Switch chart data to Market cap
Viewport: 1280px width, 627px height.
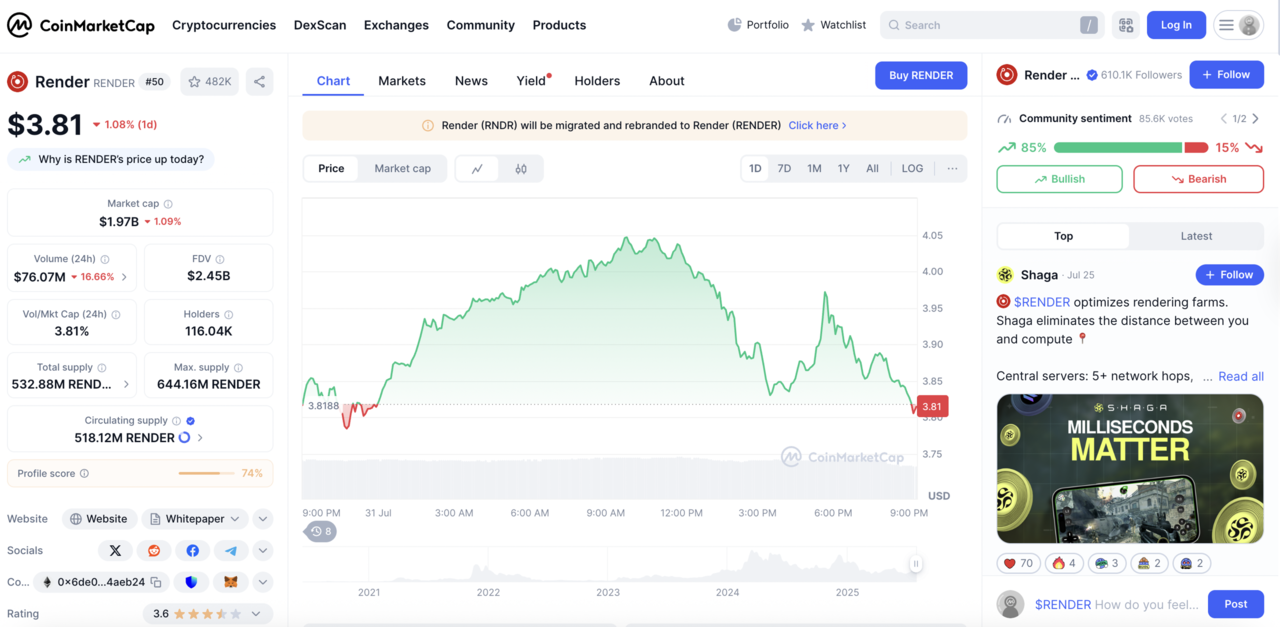coord(402,169)
